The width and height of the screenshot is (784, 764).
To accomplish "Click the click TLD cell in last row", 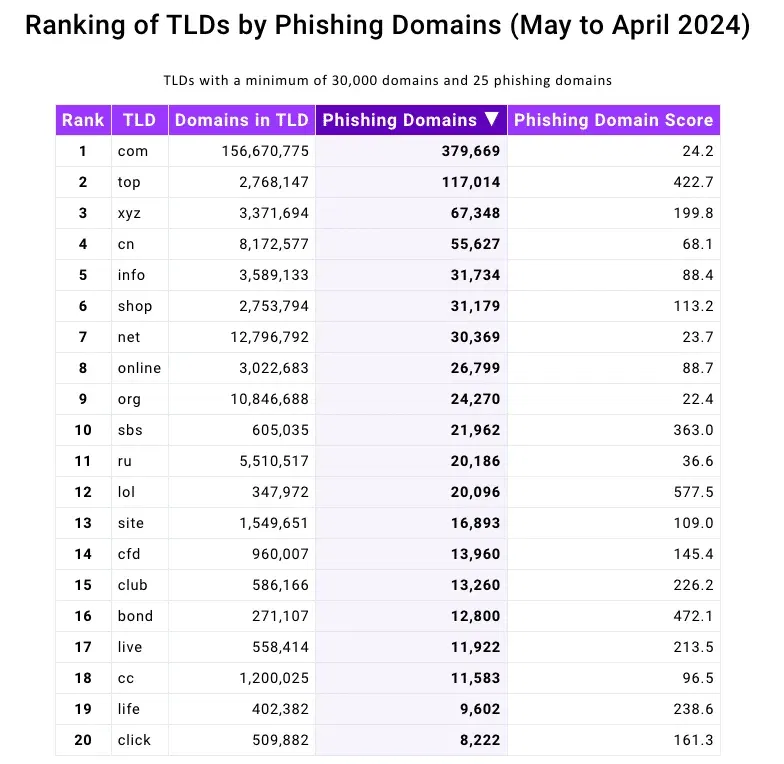I will [134, 740].
